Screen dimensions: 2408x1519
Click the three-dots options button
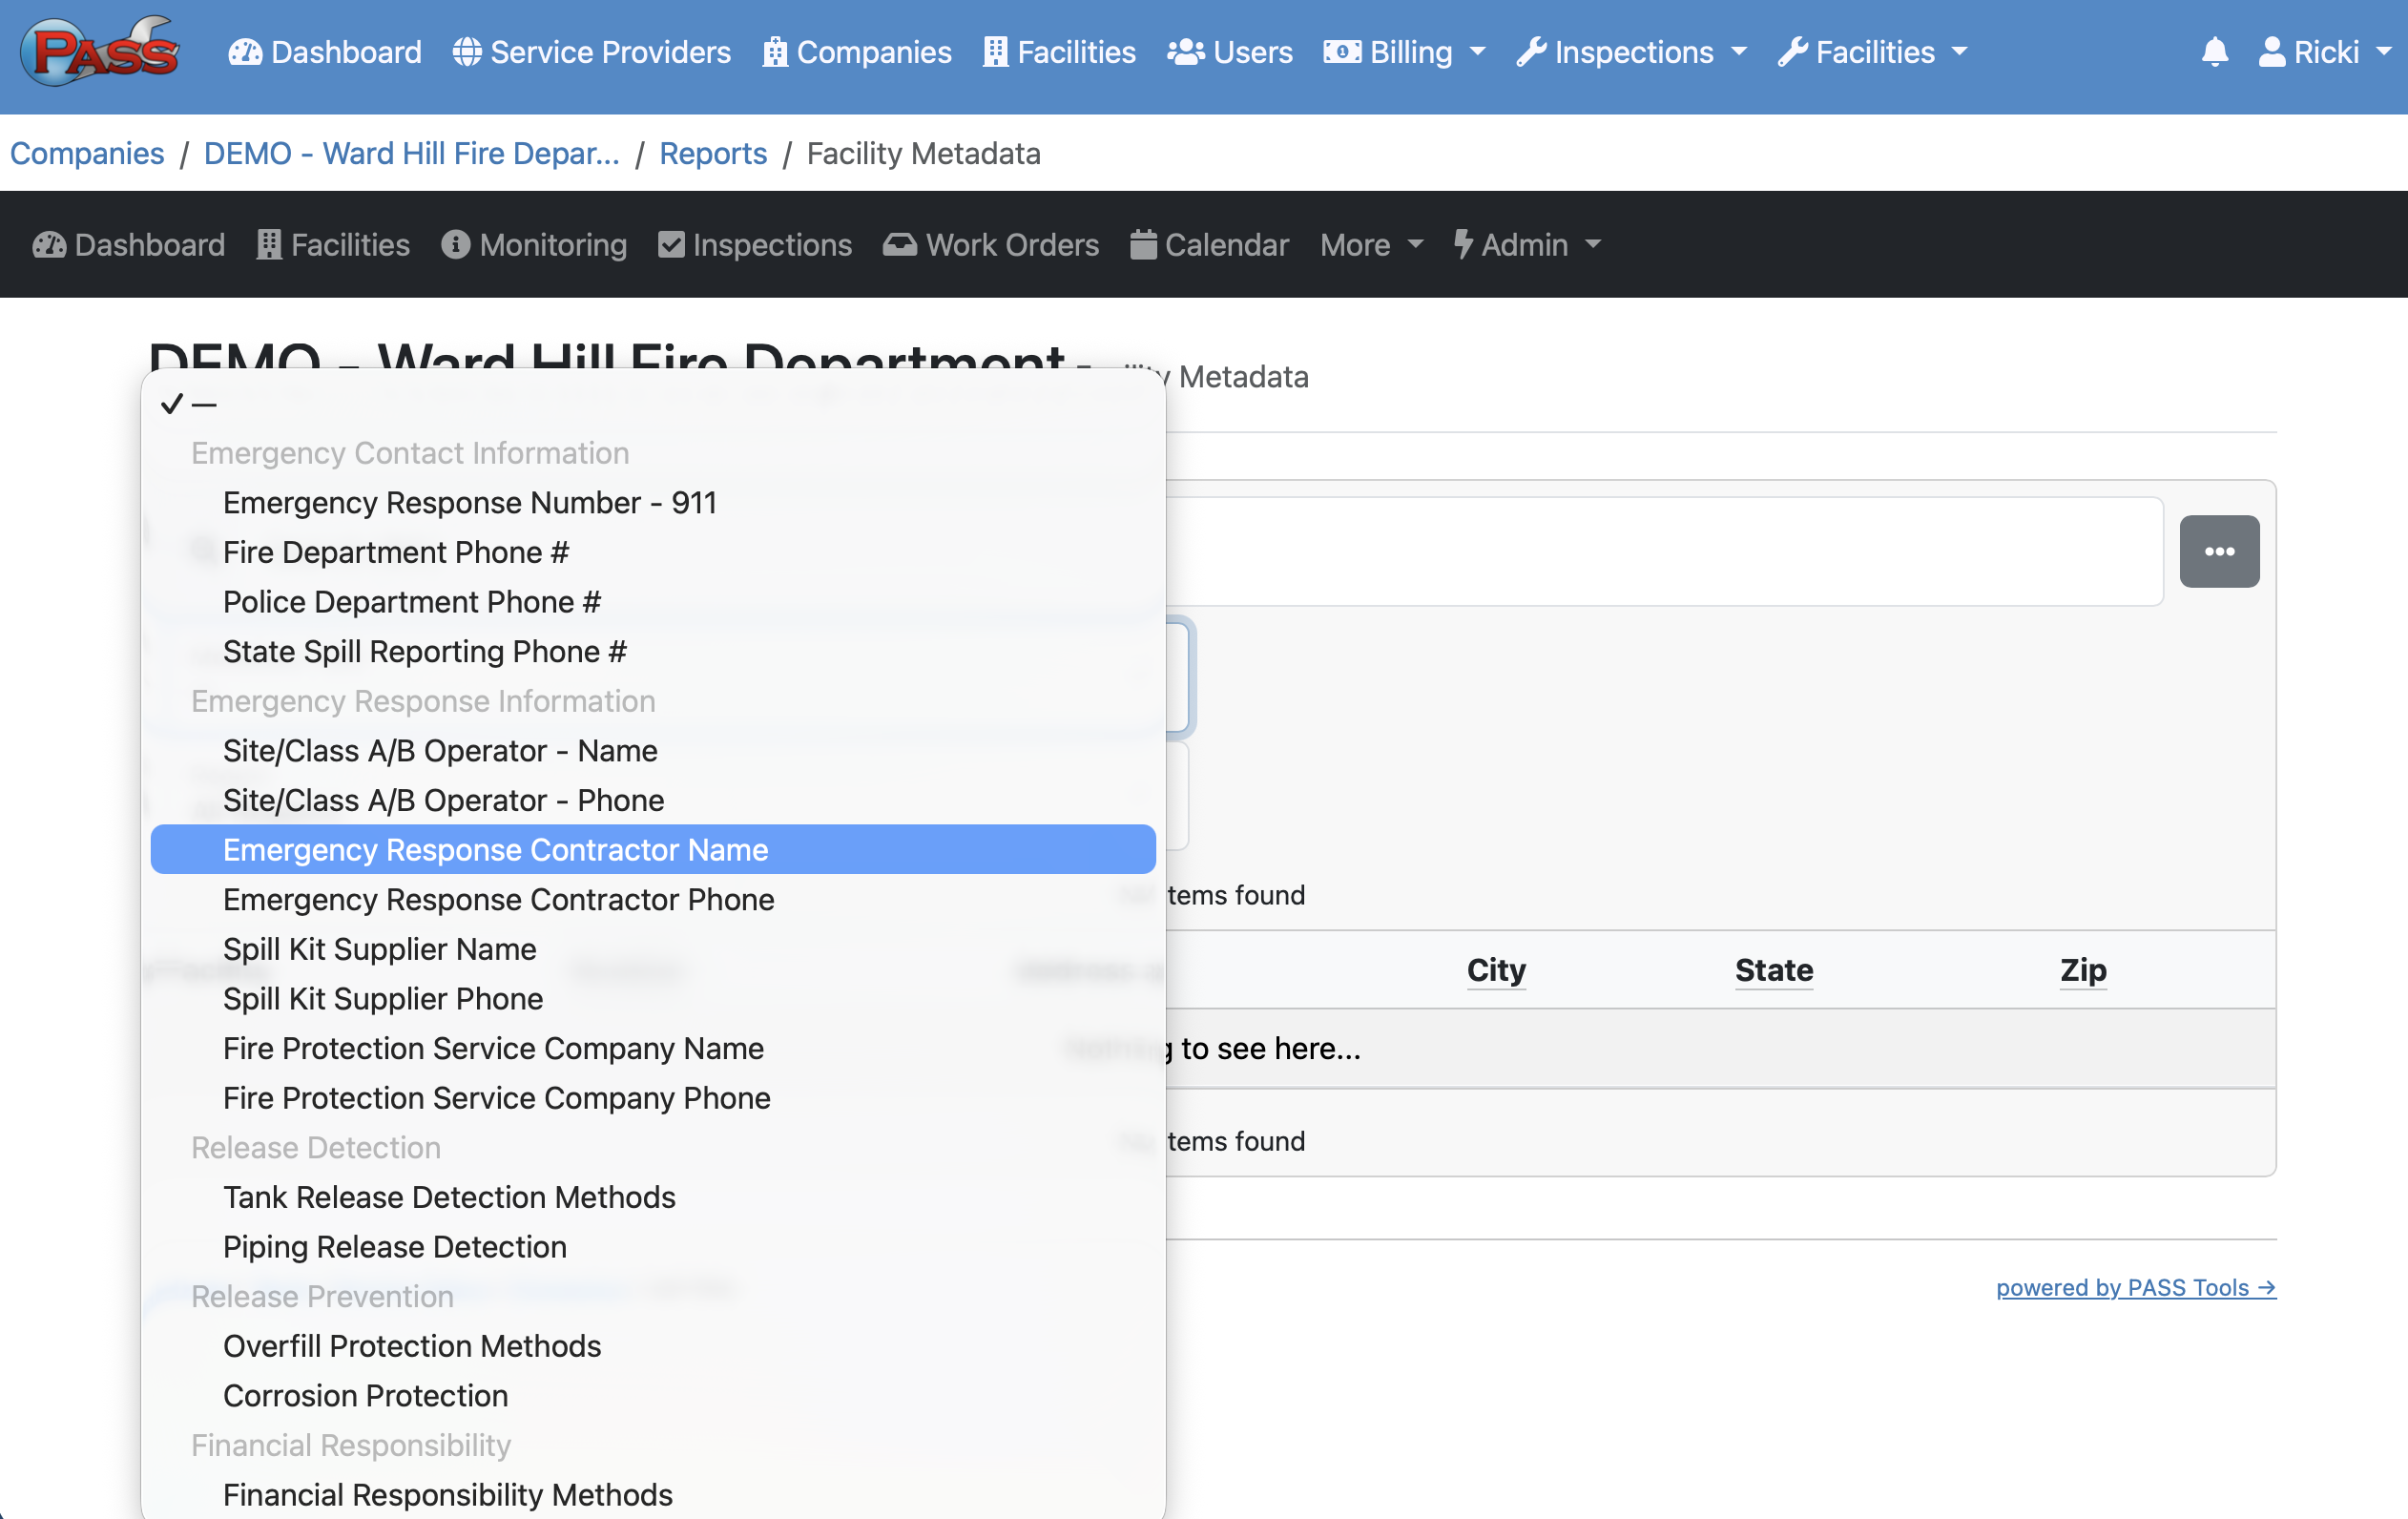pyautogui.click(x=2218, y=551)
